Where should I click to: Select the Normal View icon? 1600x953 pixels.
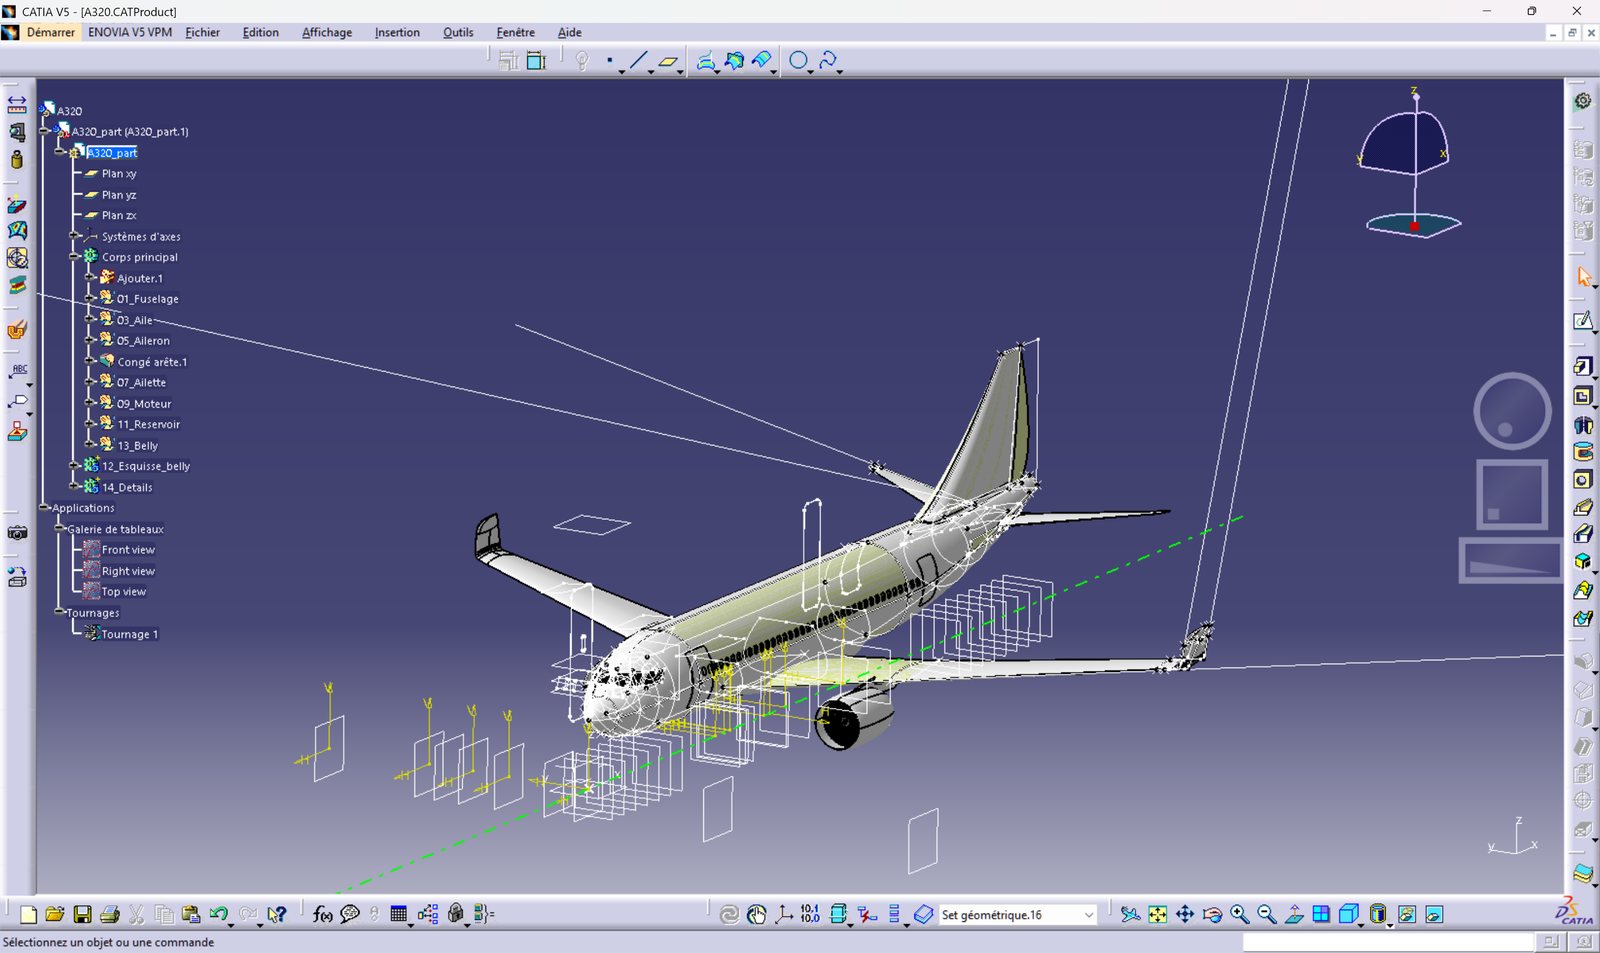[x=1294, y=914]
